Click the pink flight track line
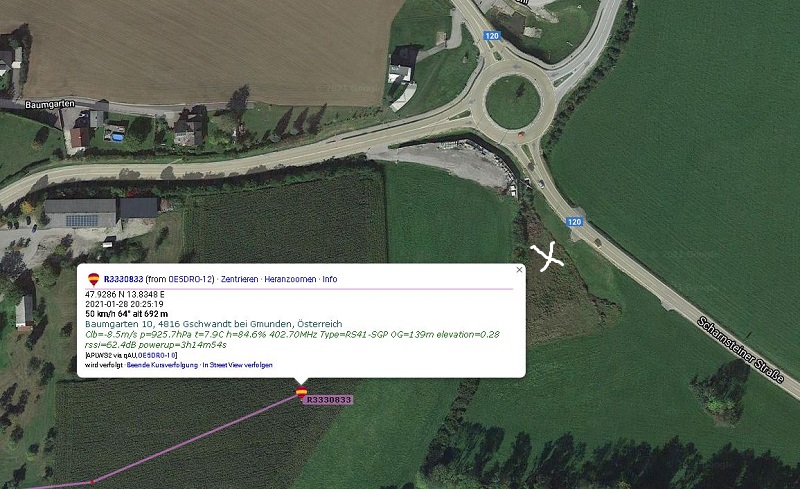 point(194,438)
